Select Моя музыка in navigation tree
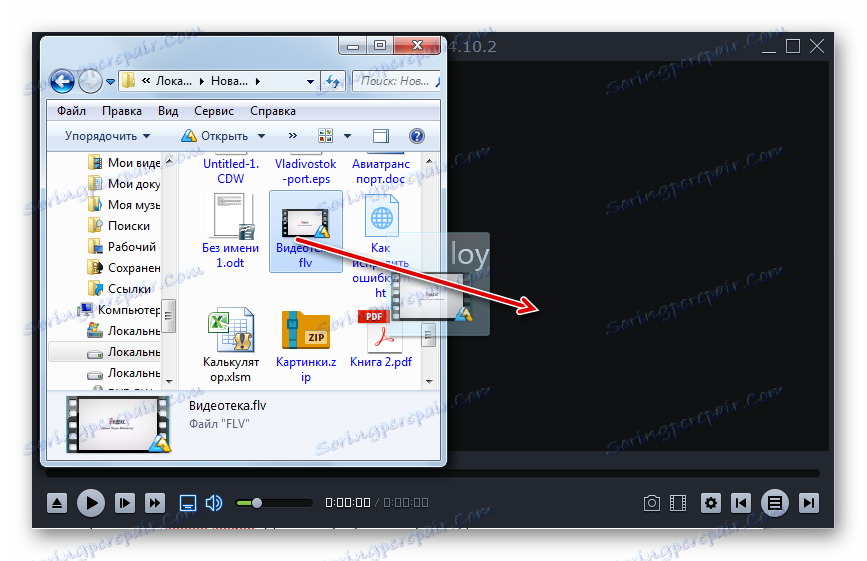Image resolution: width=867 pixels, height=561 pixels. (124, 205)
